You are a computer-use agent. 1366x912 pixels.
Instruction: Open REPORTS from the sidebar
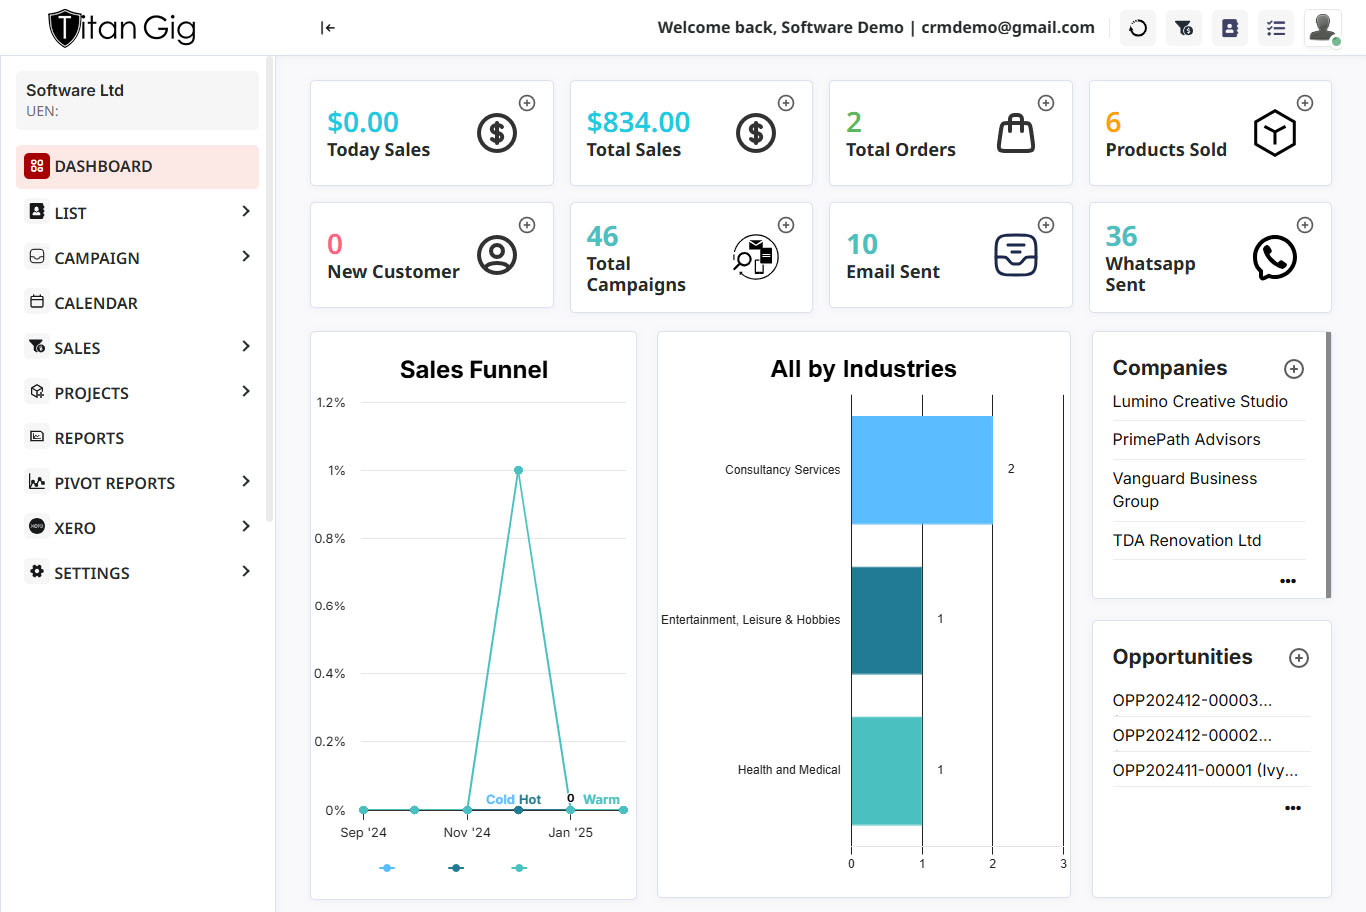coord(89,438)
